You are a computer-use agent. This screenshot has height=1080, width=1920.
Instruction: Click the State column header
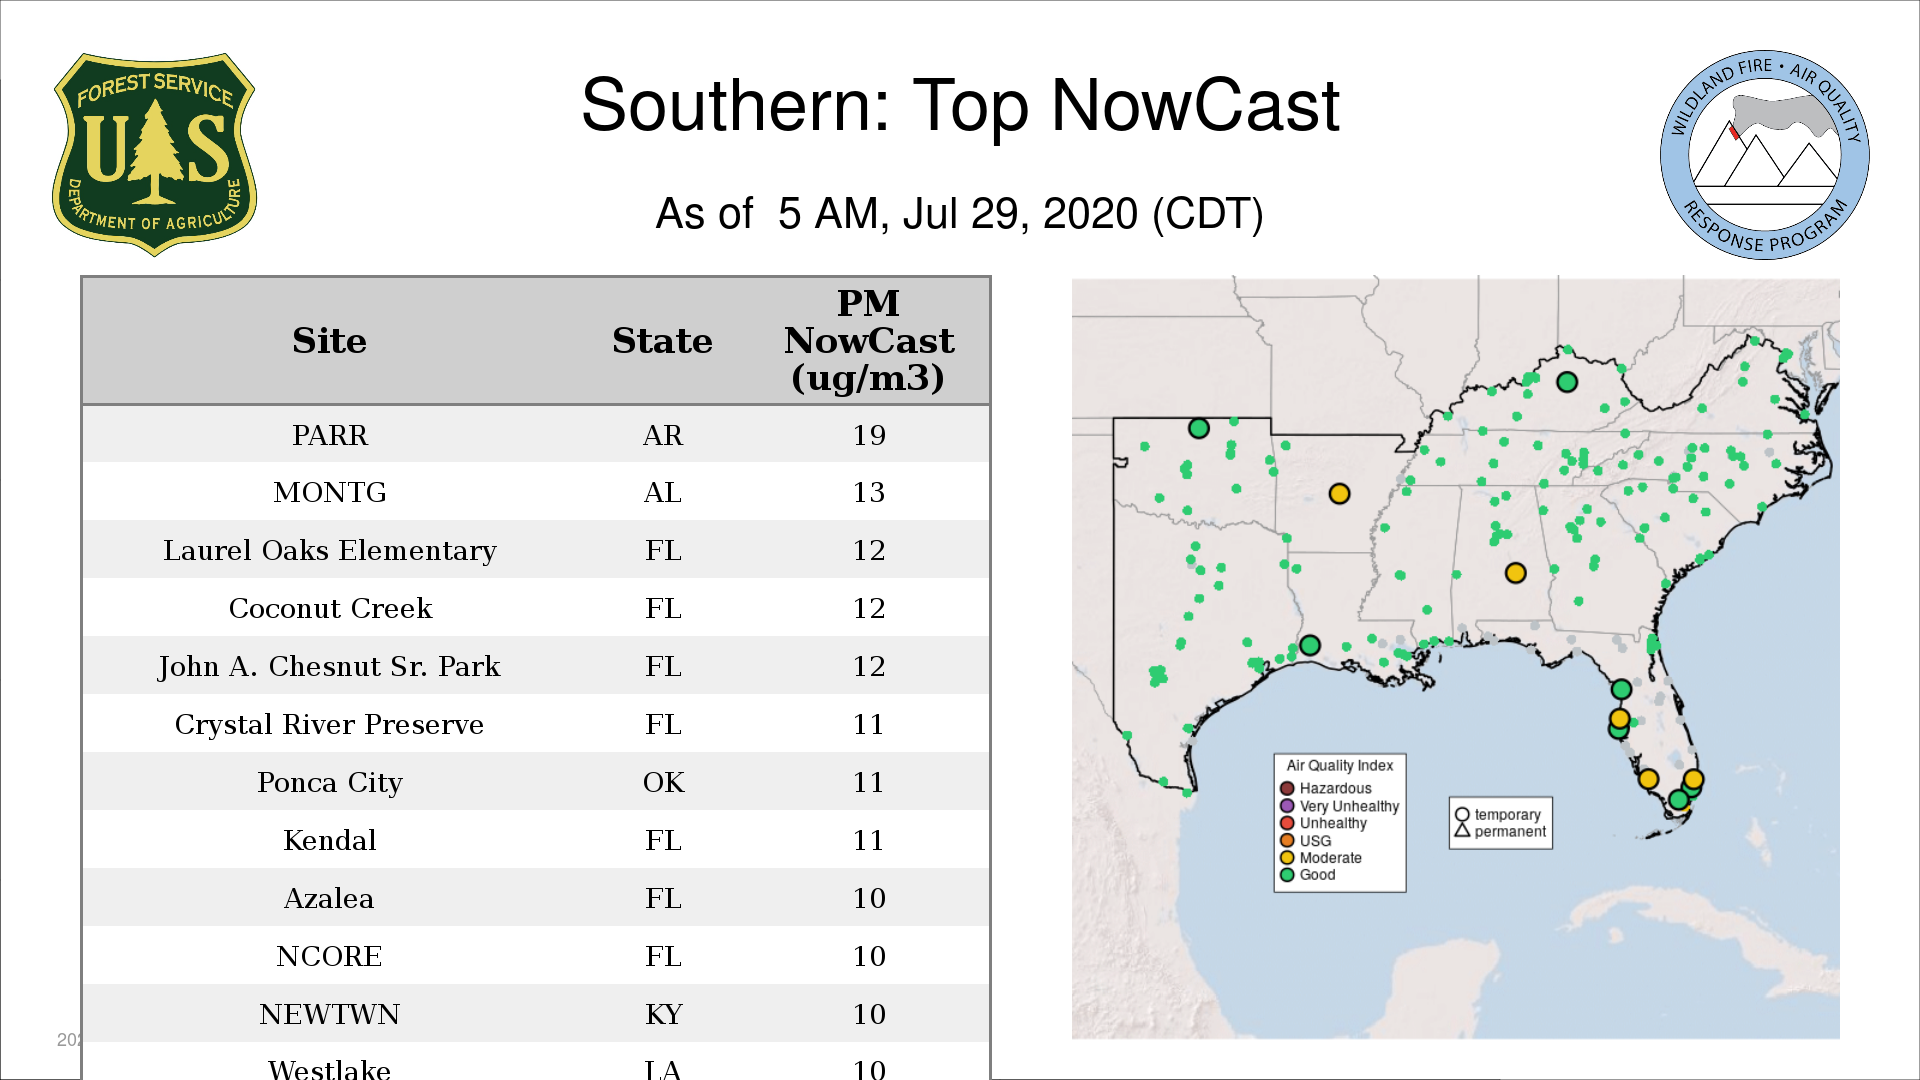(x=662, y=341)
